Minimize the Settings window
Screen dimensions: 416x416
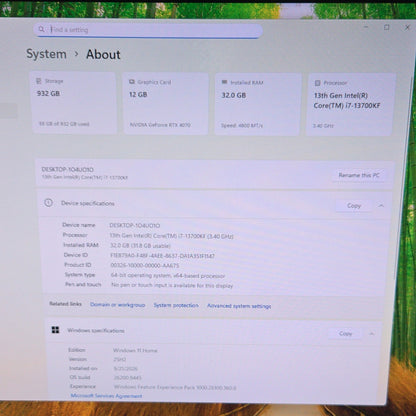[x=366, y=27]
